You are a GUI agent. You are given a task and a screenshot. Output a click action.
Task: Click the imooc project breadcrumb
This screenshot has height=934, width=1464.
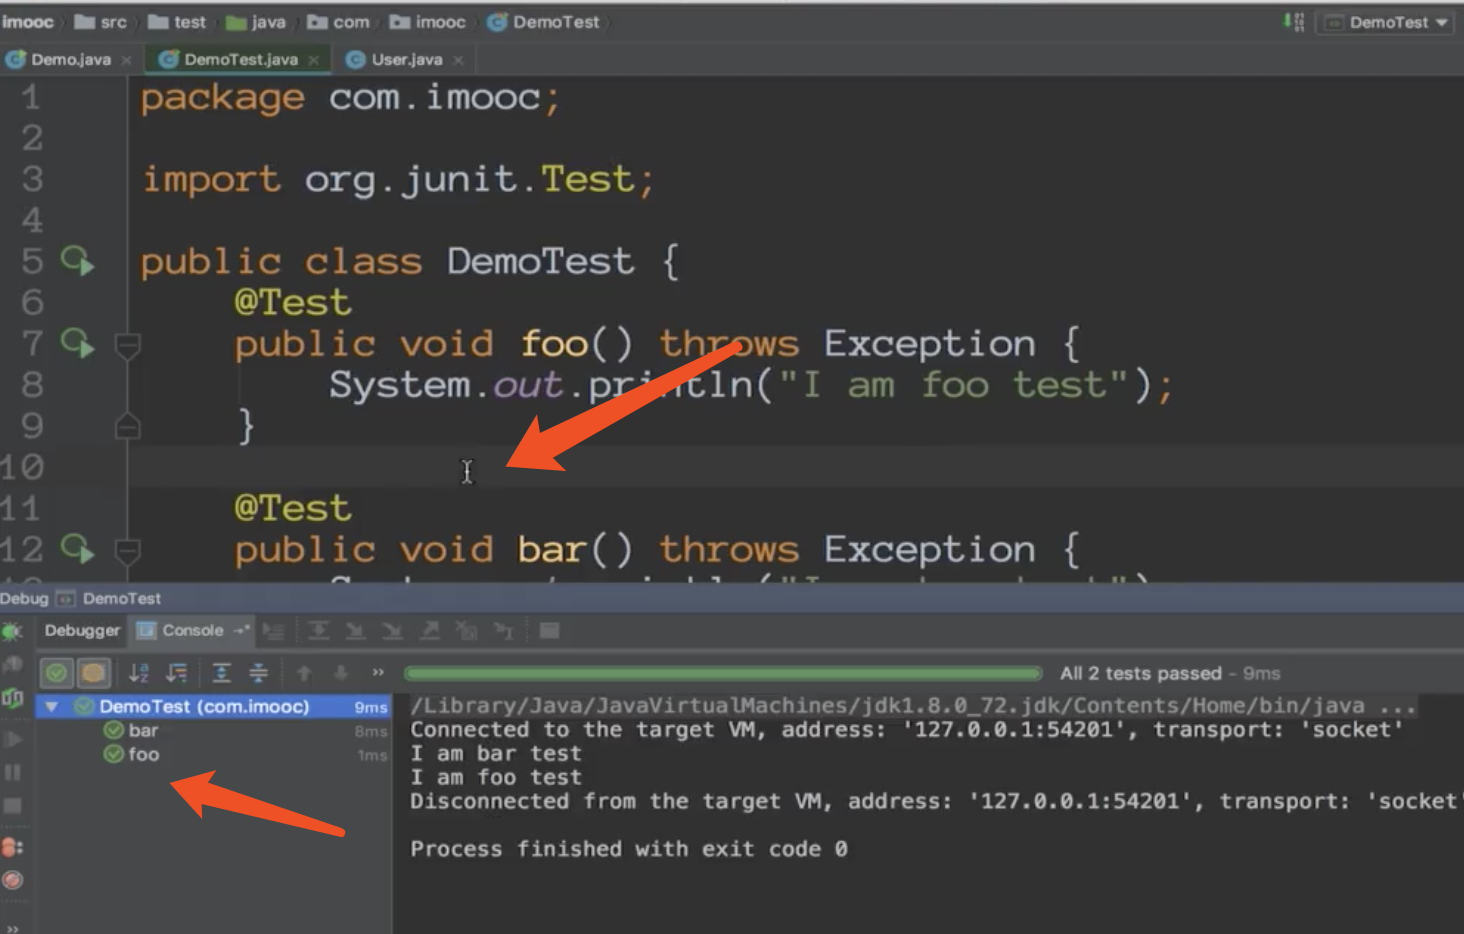click(x=27, y=22)
